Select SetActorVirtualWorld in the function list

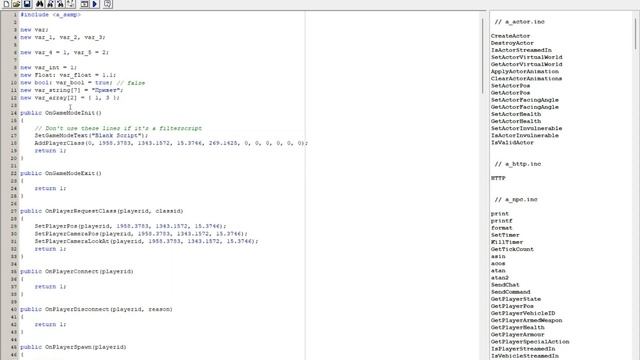click(526, 57)
